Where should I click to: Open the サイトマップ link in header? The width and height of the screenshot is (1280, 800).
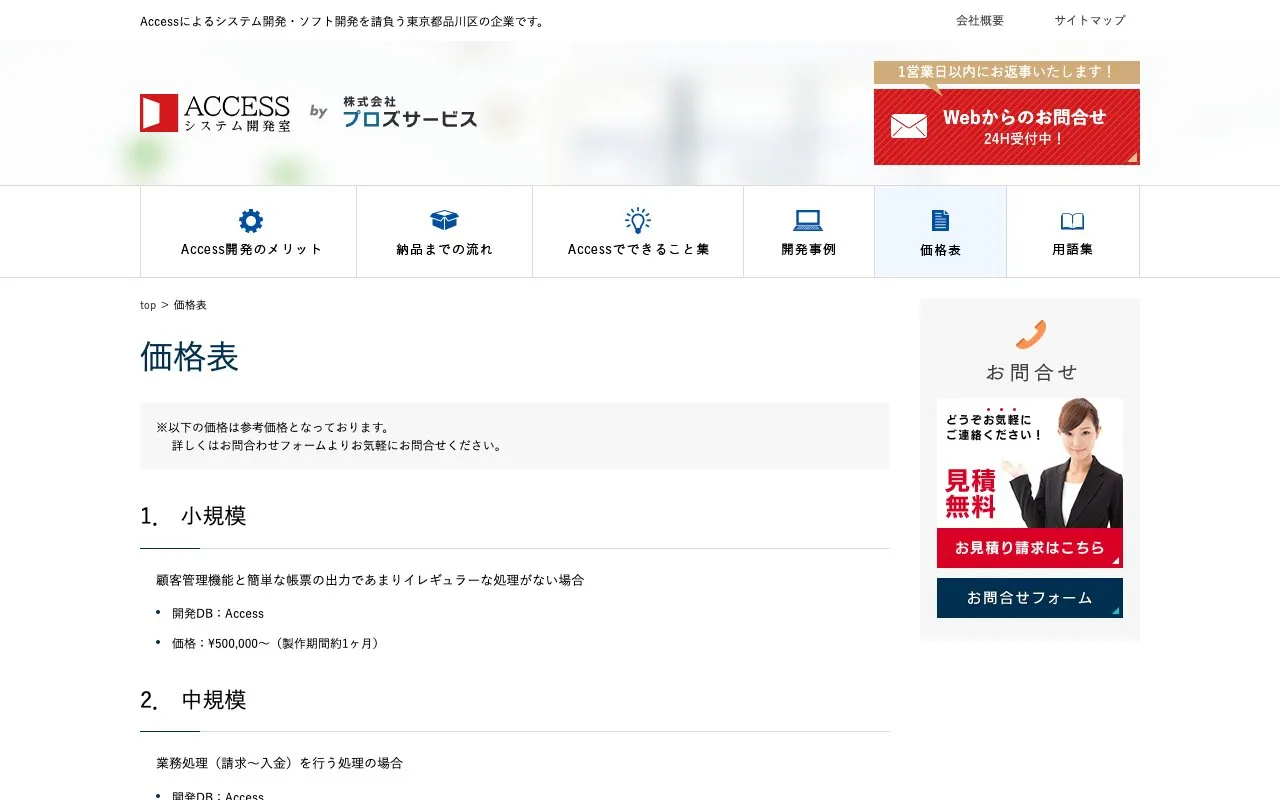click(1090, 20)
